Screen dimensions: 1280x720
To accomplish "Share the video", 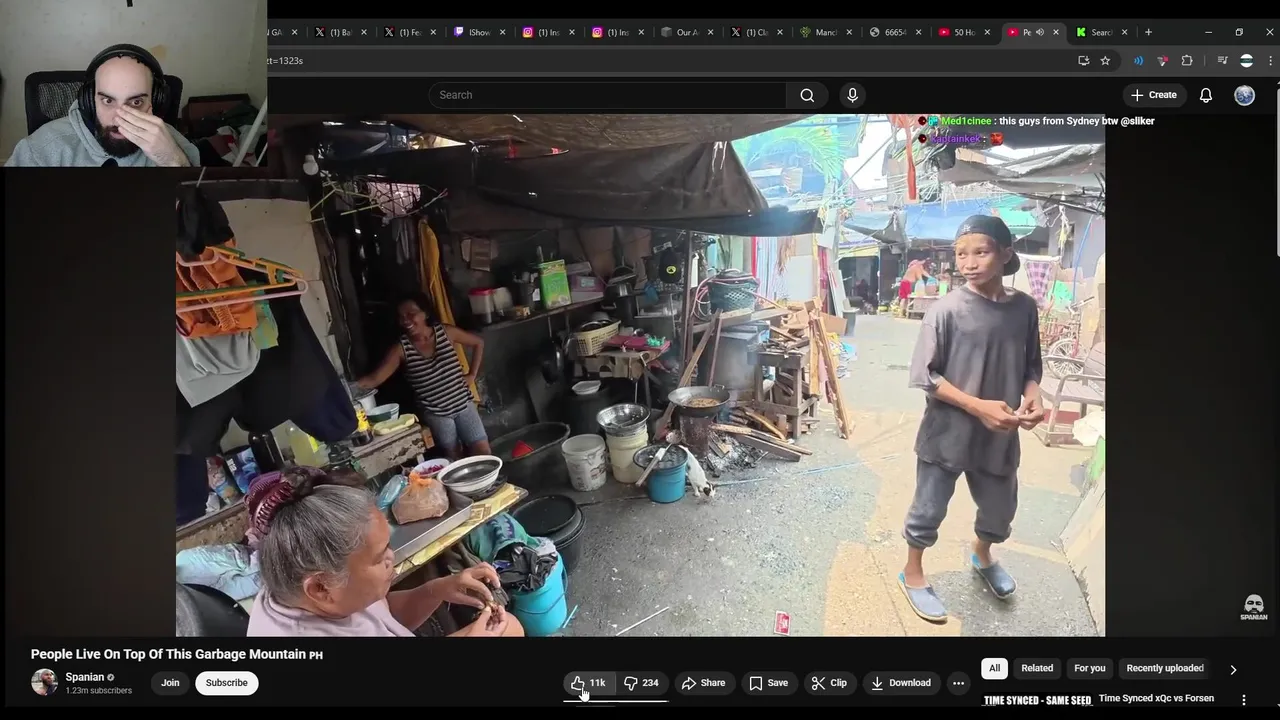I will coord(703,683).
